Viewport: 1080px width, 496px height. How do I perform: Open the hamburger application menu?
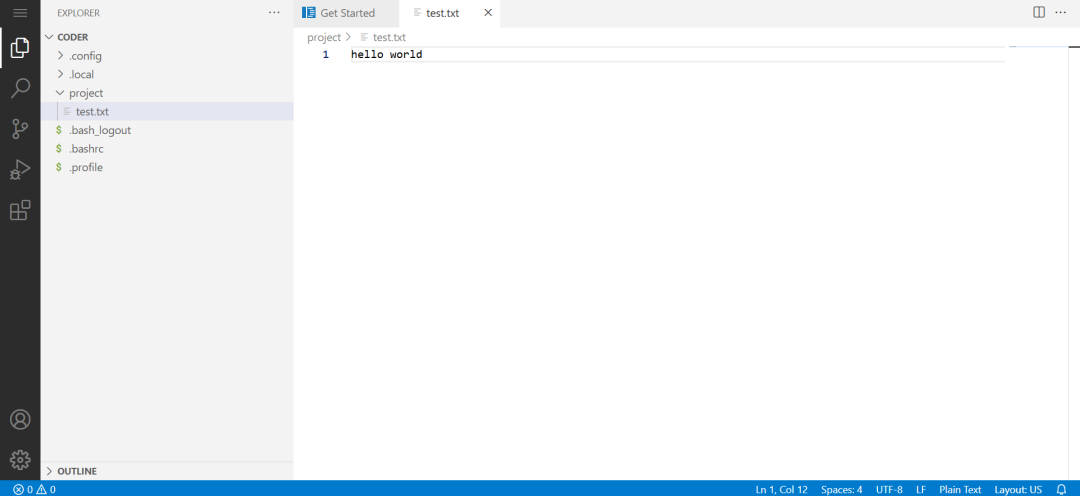coord(20,13)
